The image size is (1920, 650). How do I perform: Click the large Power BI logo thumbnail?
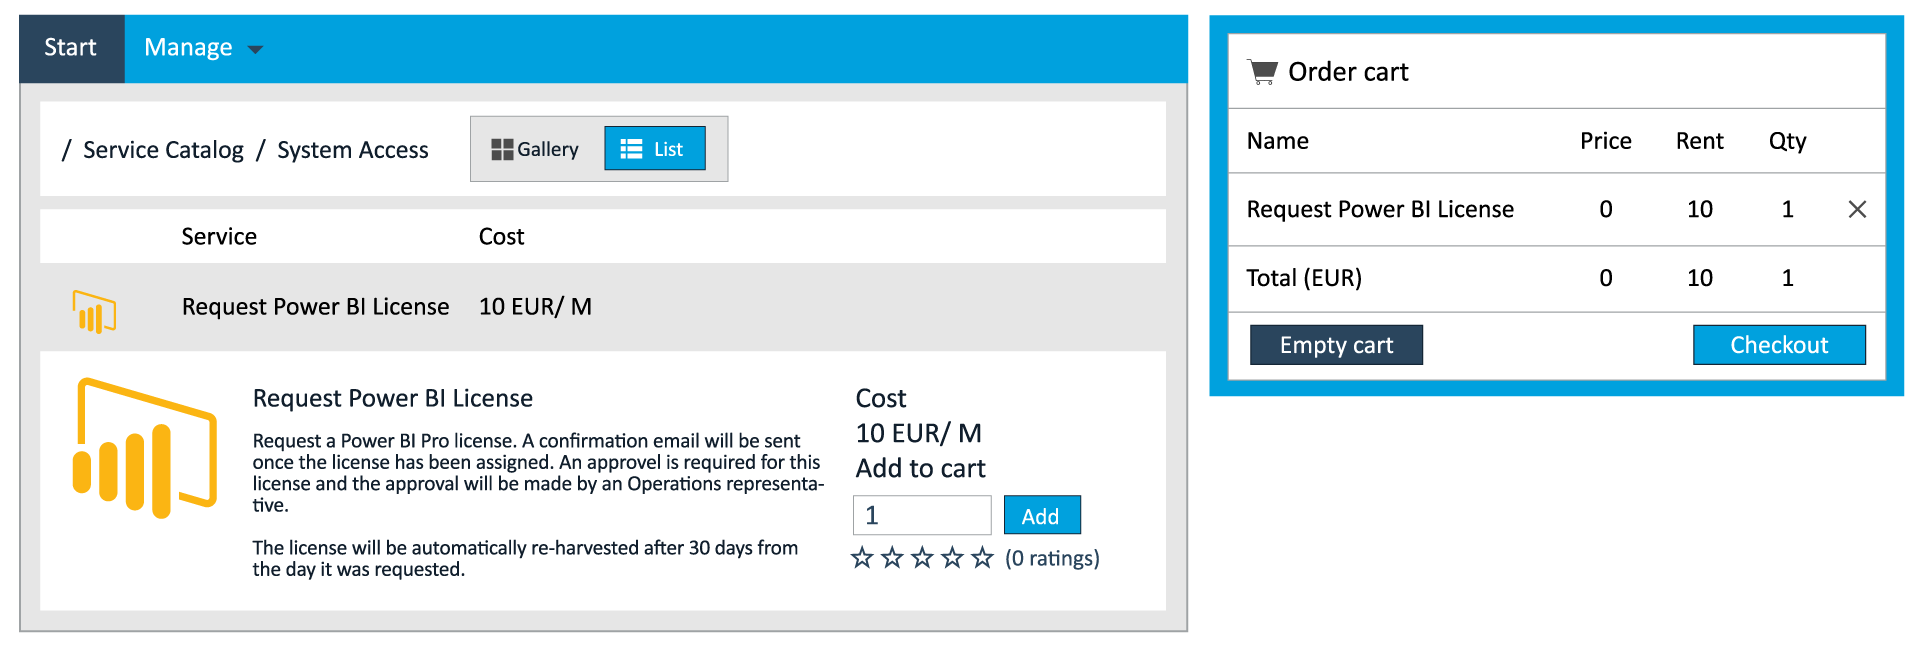pyautogui.click(x=145, y=448)
